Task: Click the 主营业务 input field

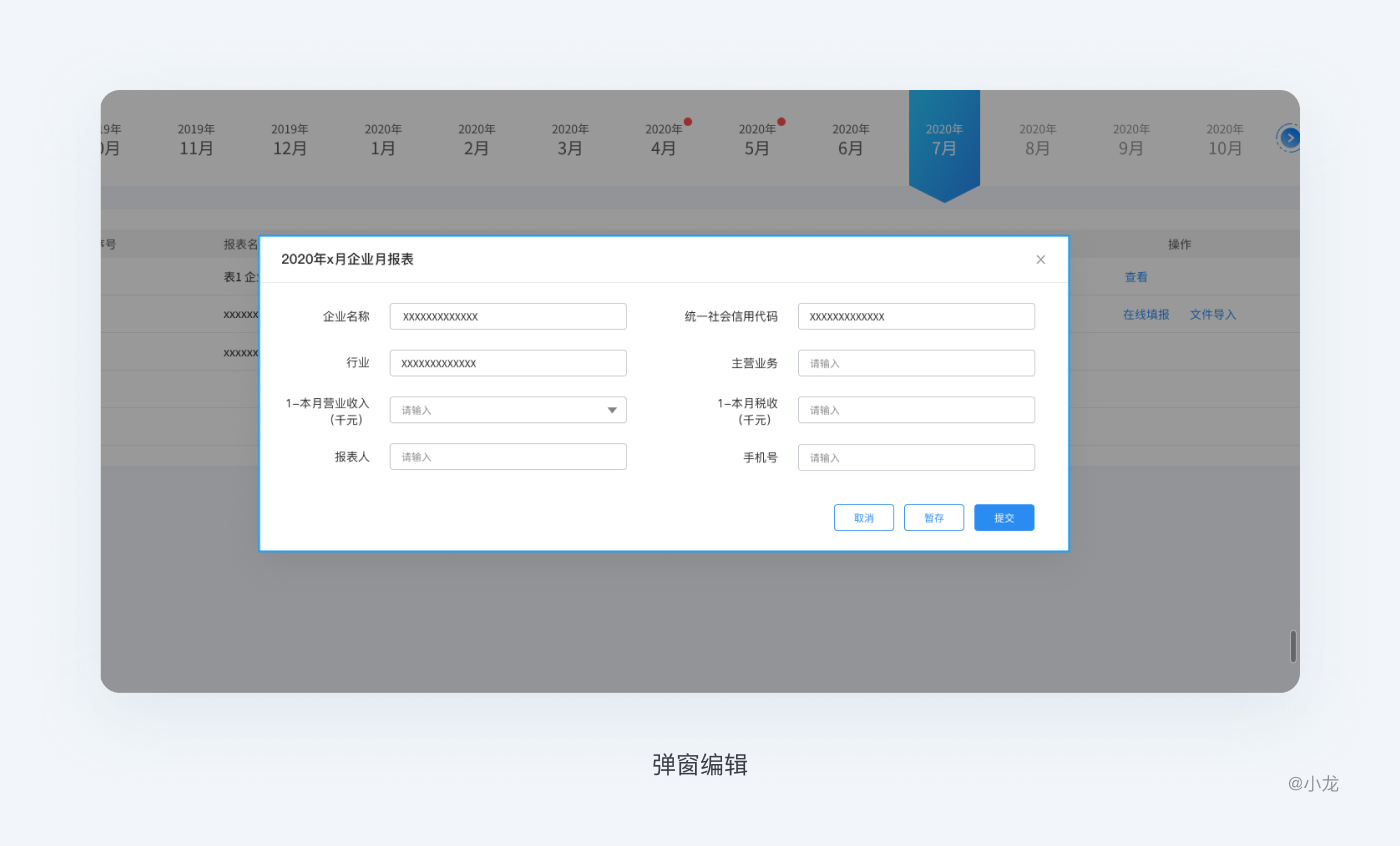Action: tap(916, 363)
